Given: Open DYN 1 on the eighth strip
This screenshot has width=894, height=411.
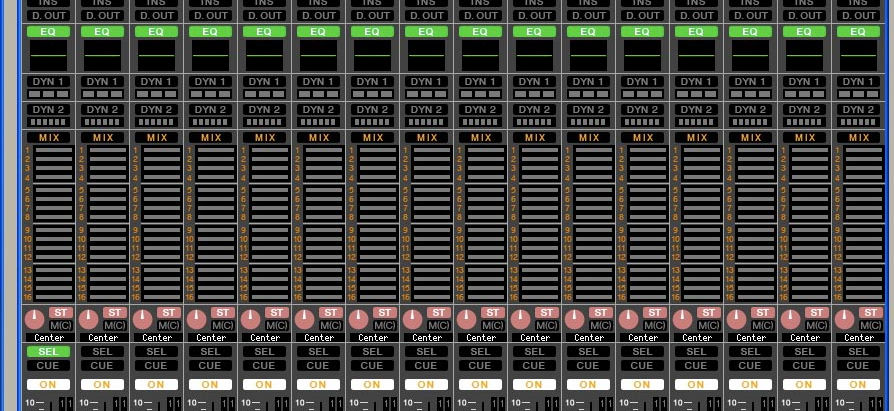Looking at the screenshot, I should [x=426, y=82].
